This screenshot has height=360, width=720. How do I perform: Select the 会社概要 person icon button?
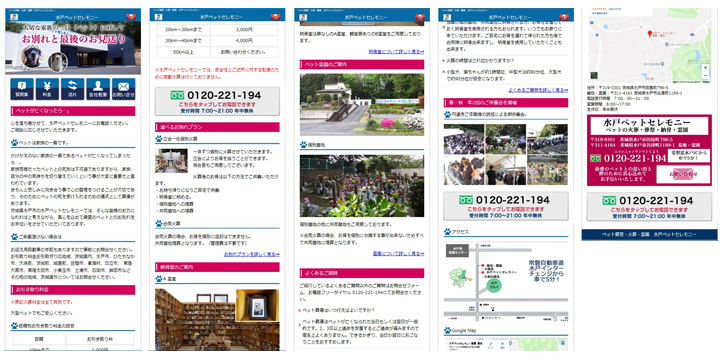pos(98,89)
